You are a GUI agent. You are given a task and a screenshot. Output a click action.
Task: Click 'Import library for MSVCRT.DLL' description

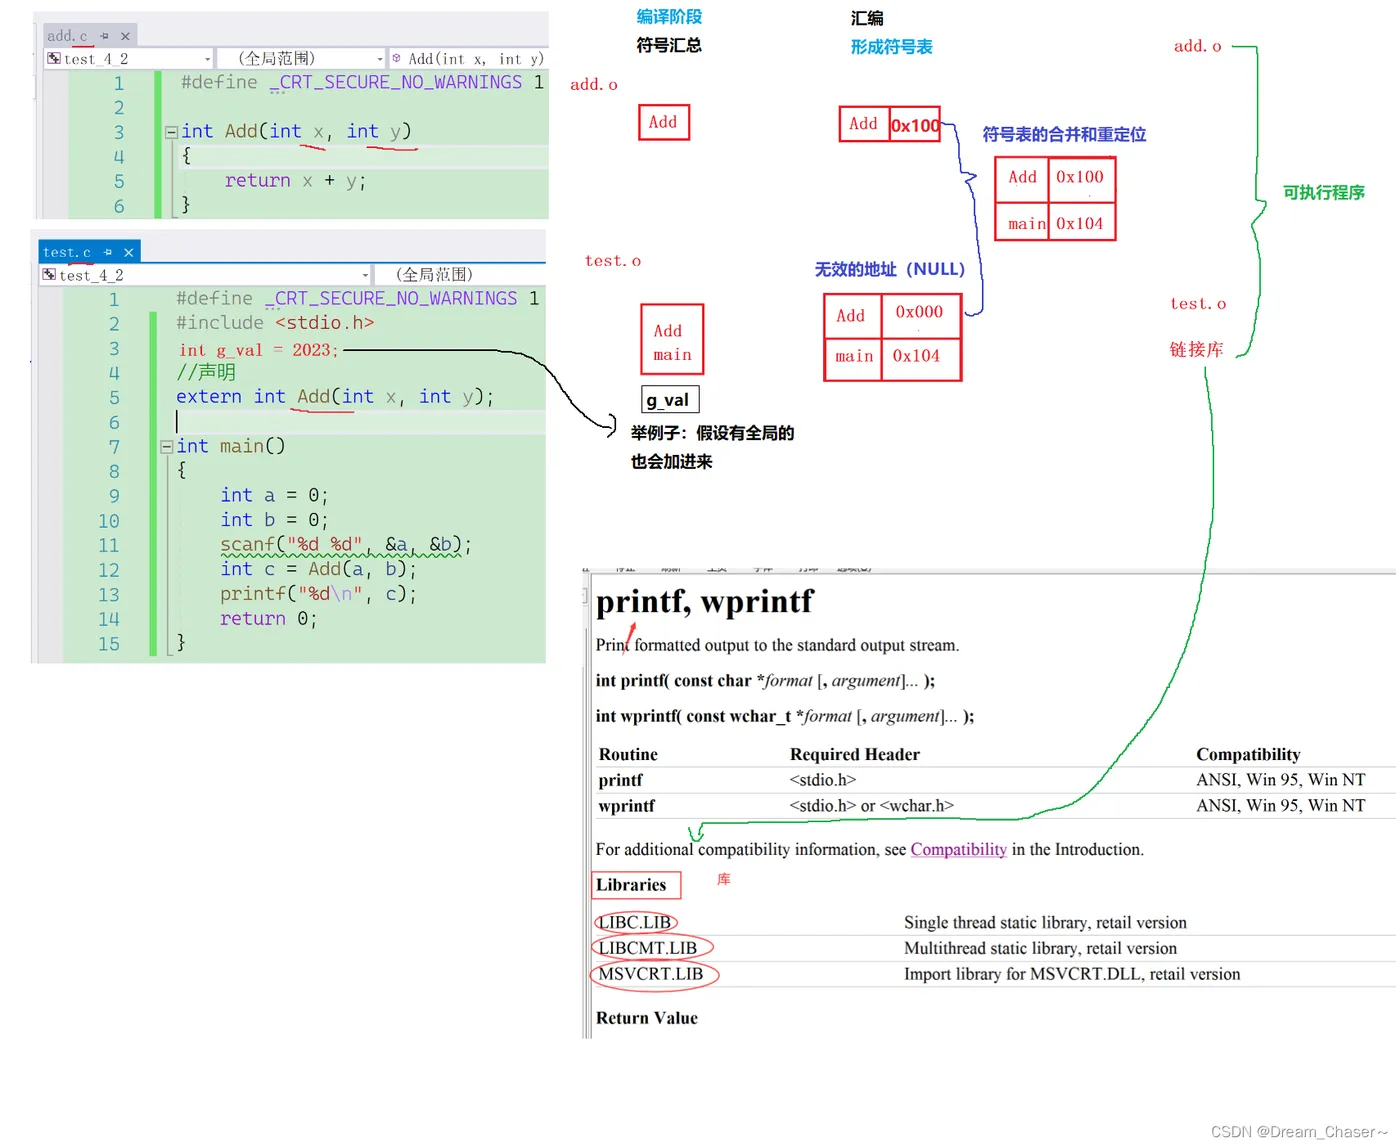pos(1072,974)
